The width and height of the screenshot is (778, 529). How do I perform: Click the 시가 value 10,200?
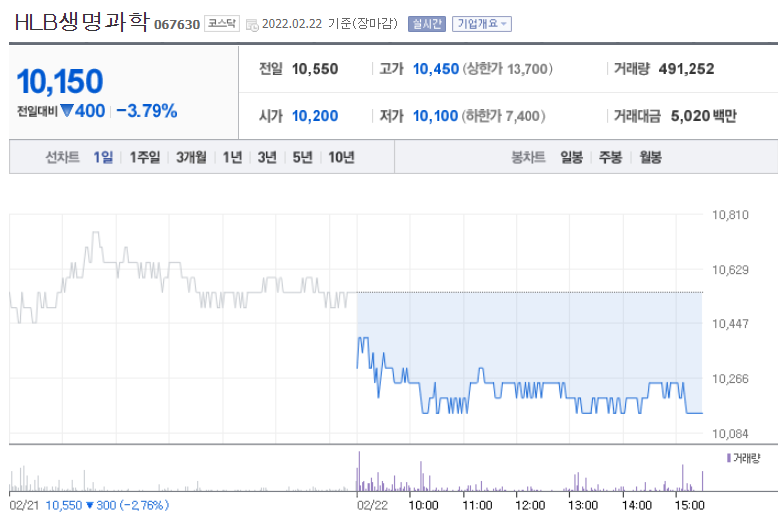315,116
